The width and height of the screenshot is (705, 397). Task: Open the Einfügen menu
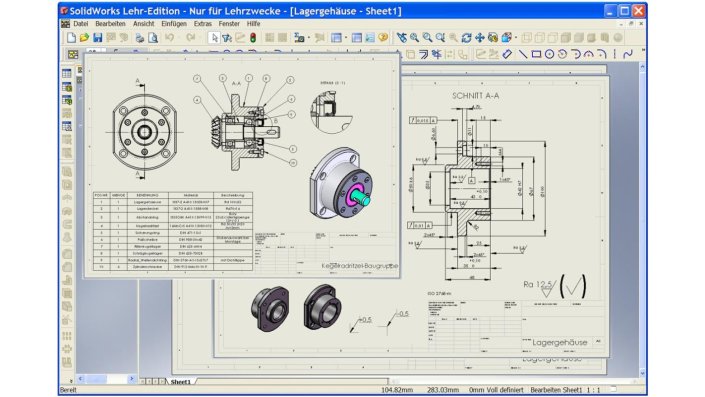(x=174, y=24)
